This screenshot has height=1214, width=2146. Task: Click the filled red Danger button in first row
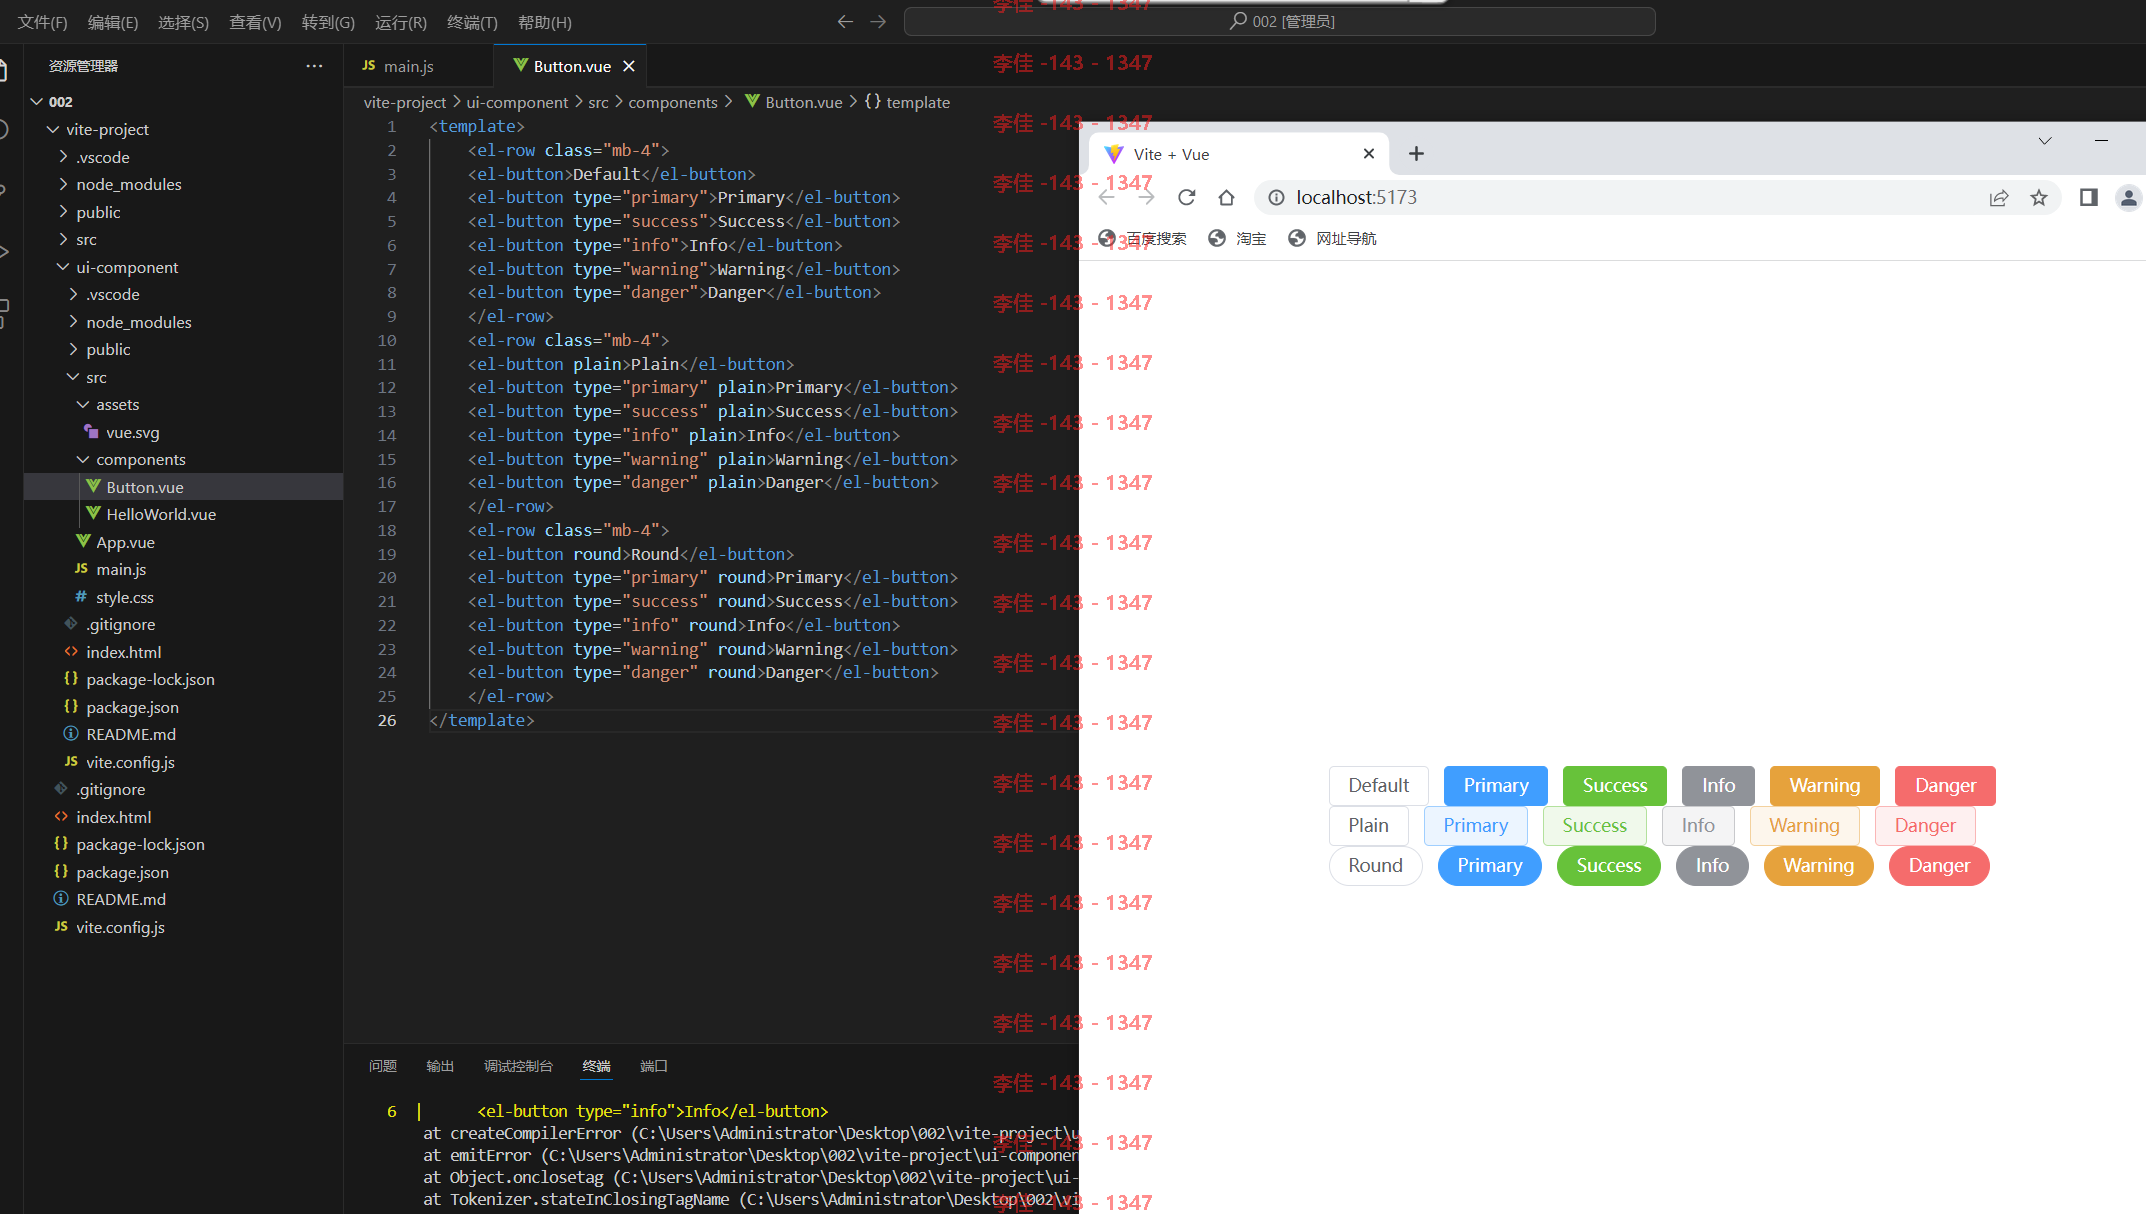1945,785
